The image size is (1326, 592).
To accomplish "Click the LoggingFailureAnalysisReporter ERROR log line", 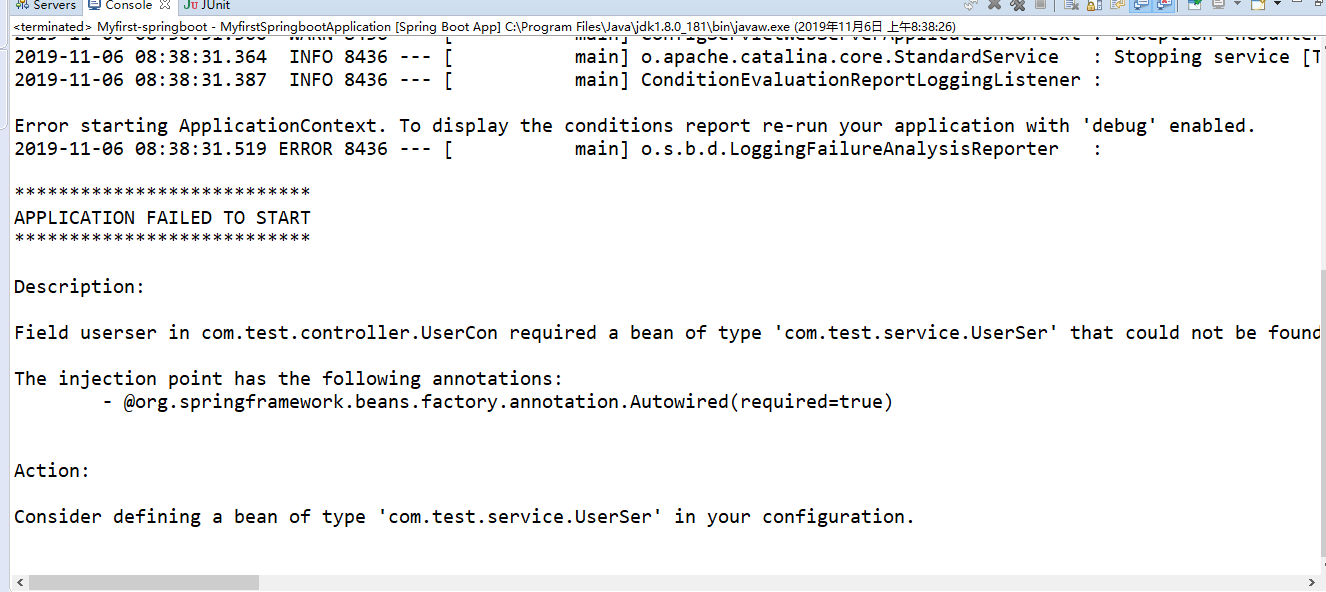I will 558,148.
